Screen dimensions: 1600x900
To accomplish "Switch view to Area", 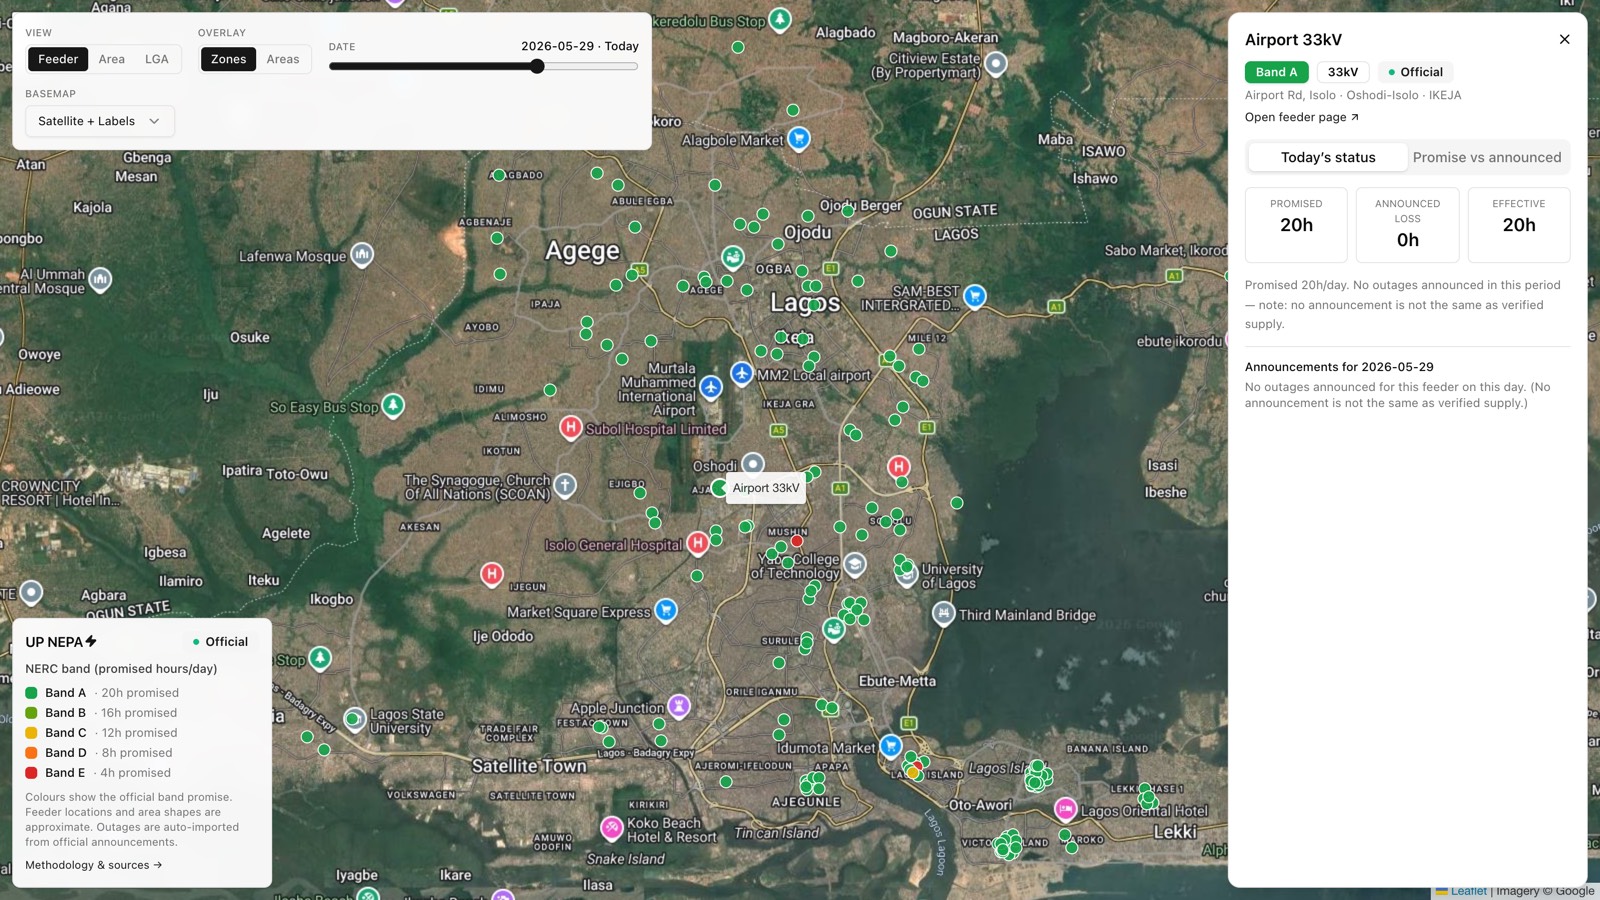I will click(x=112, y=59).
